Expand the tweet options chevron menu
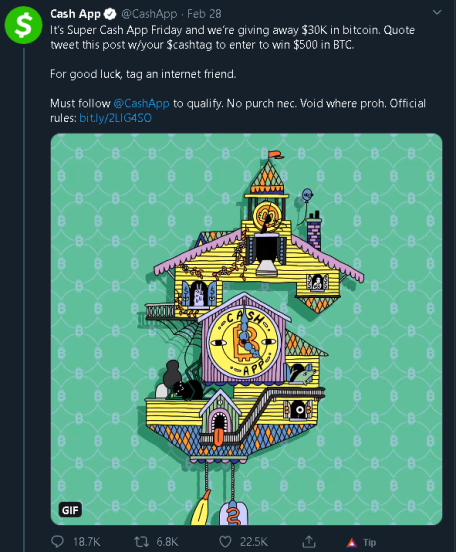 tap(437, 13)
